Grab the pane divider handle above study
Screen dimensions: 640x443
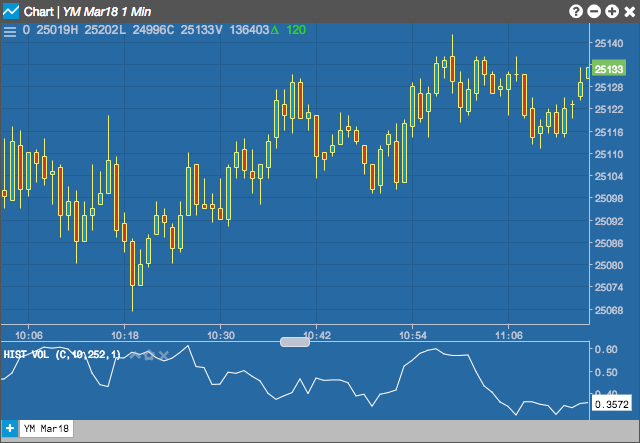click(x=295, y=342)
